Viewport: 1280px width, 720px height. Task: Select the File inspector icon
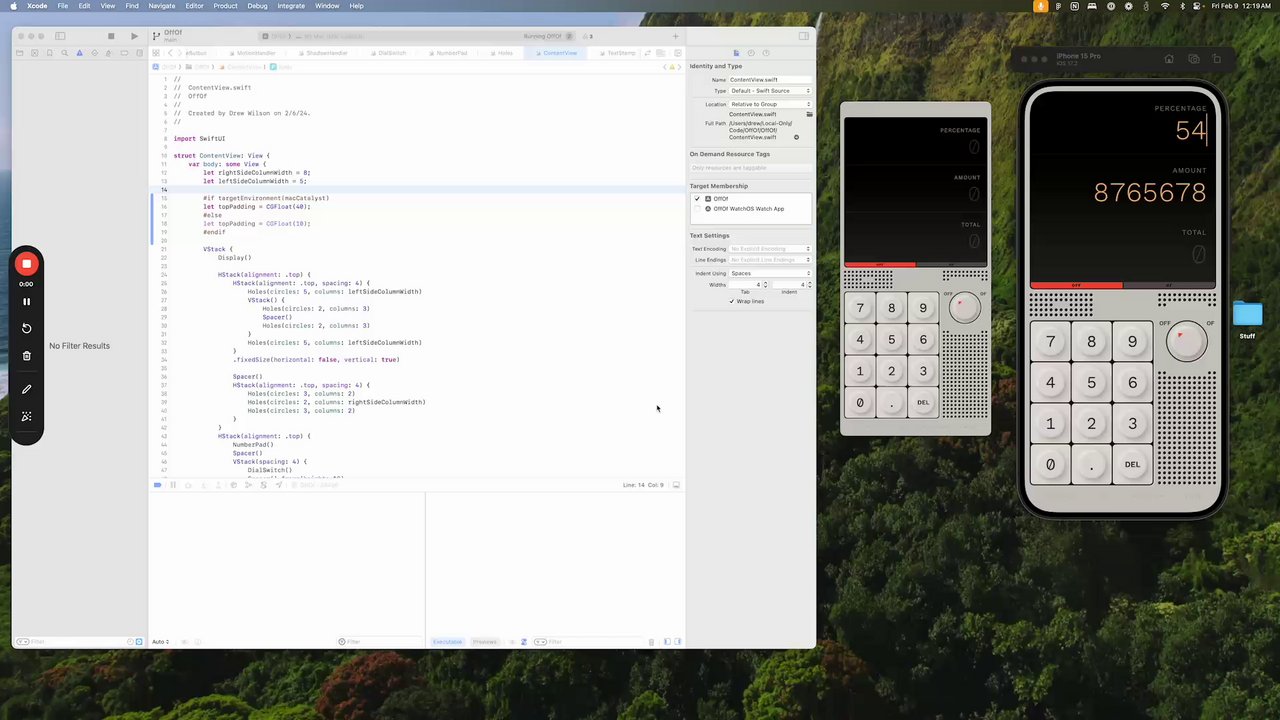click(736, 53)
